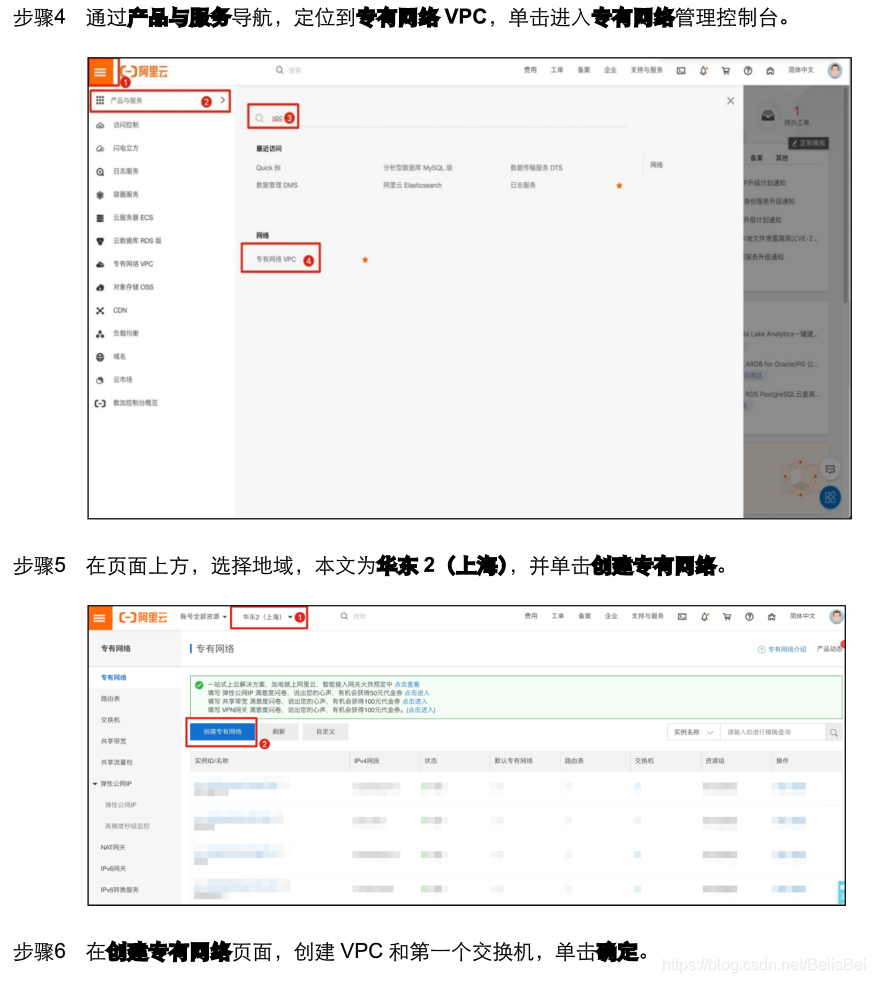The width and height of the screenshot is (875, 983).
Task: Collapse the 弹性公网IP tree group
Action: point(95,784)
